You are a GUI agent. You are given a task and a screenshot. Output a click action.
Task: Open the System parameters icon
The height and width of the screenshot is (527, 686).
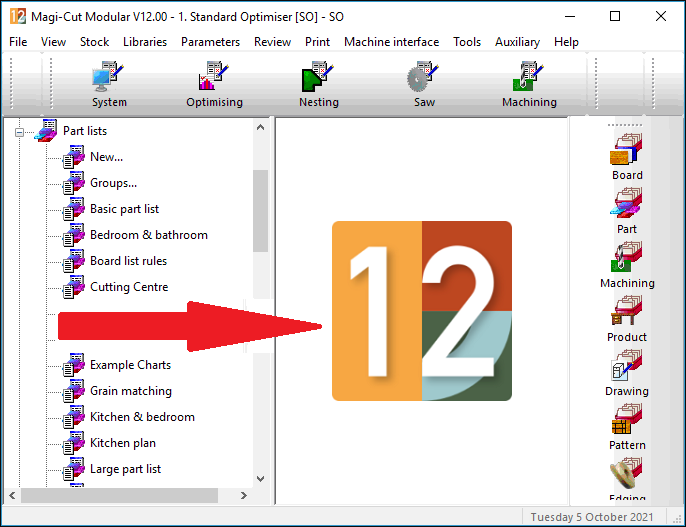108,77
